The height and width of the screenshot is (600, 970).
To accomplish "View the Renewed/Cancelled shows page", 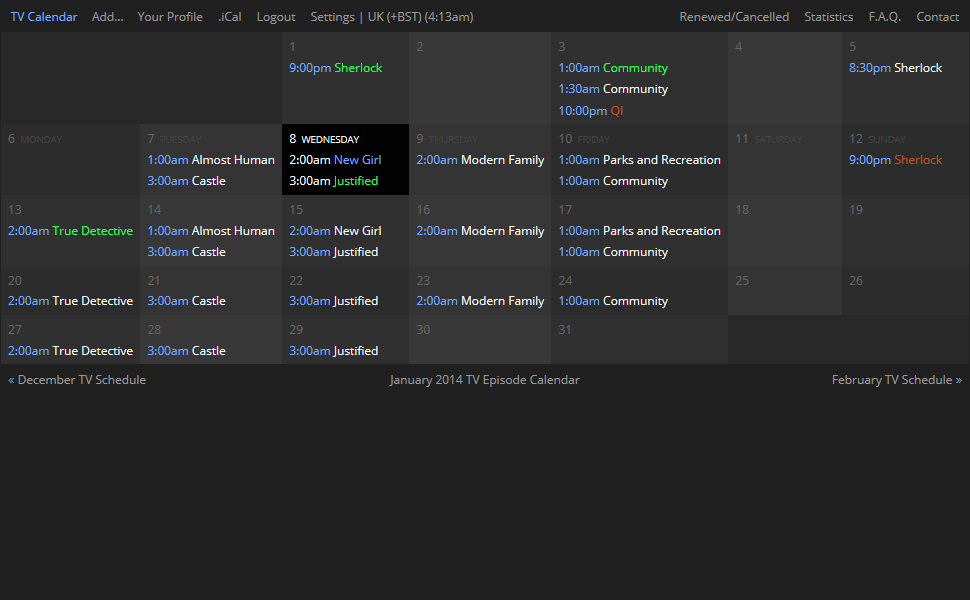I will click(x=734, y=17).
